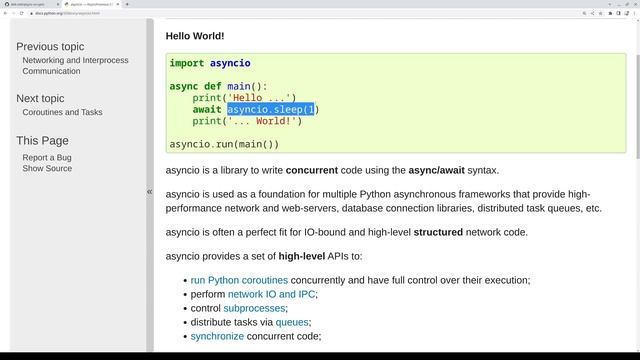Click Previous topic heading
Image resolution: width=640 pixels, height=360 pixels.
coord(50,47)
